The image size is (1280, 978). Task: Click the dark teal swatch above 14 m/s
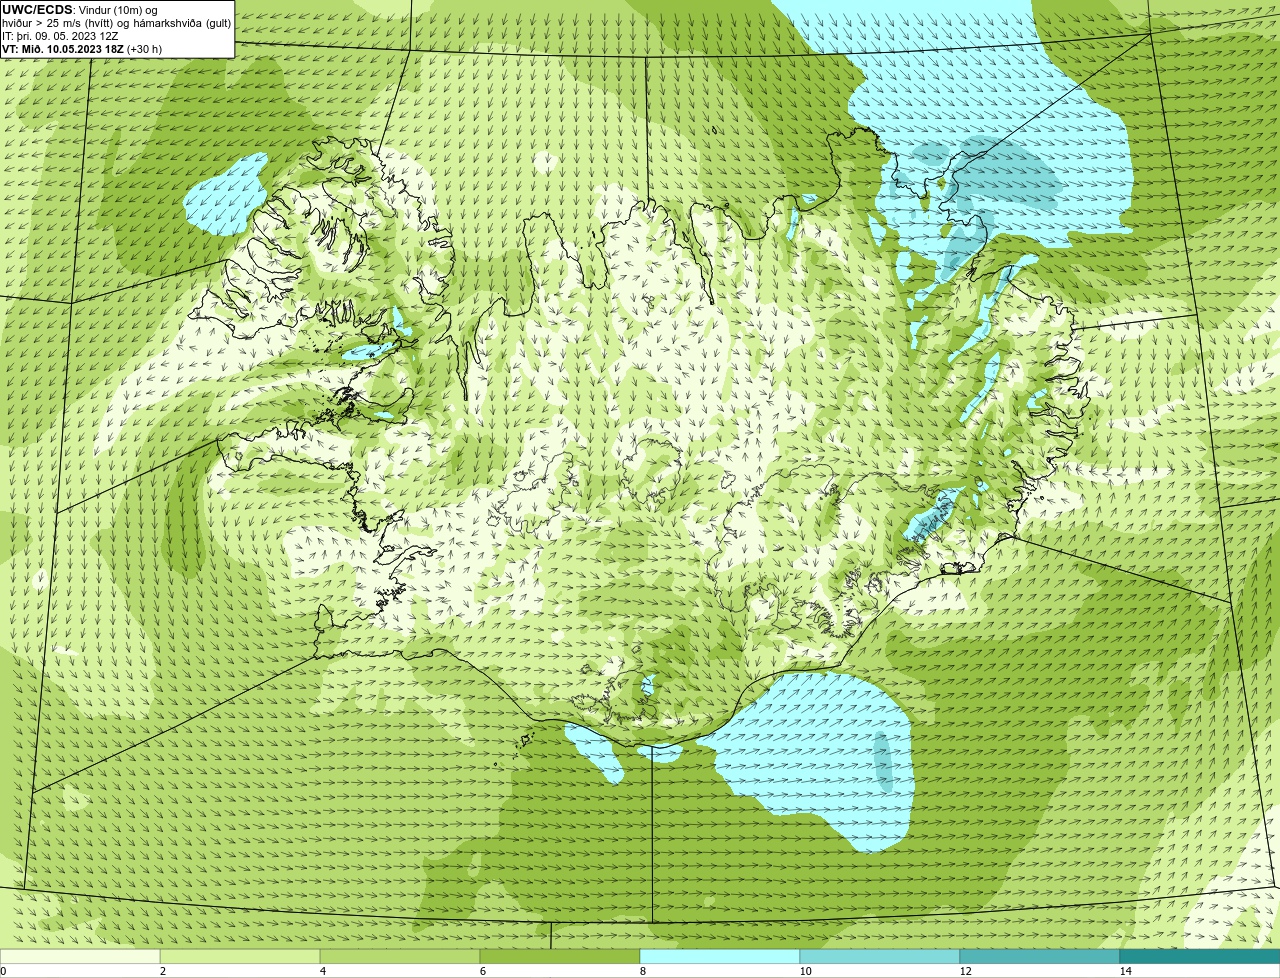(1200, 956)
